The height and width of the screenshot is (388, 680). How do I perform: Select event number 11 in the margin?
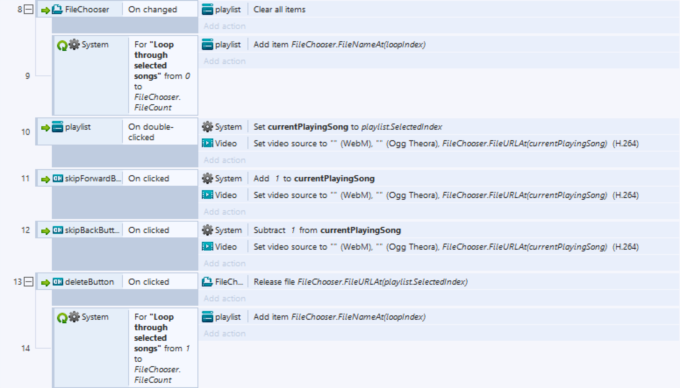[26, 178]
